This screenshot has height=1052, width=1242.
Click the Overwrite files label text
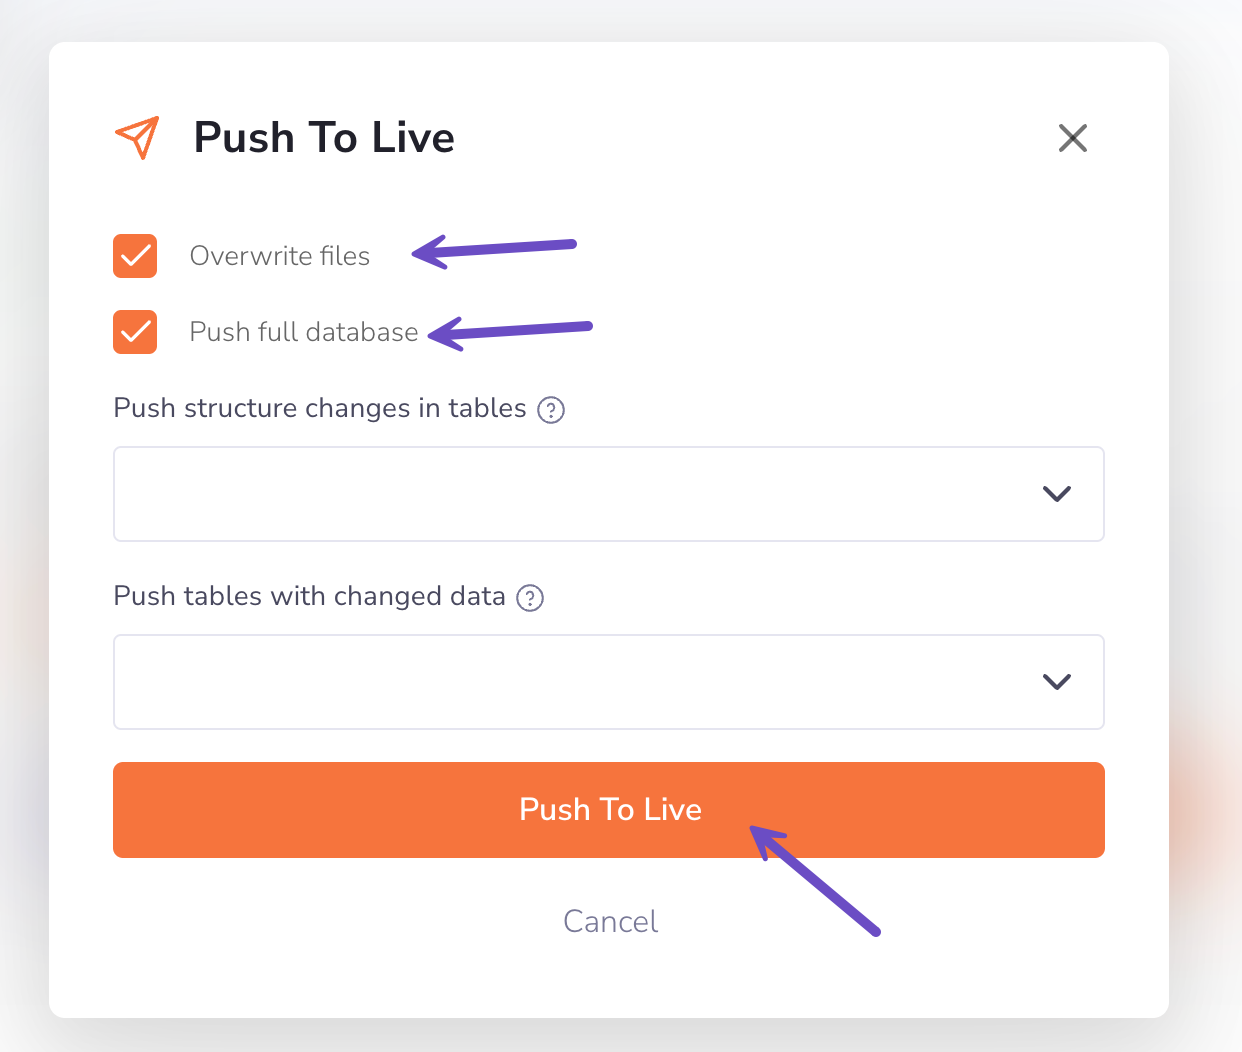[x=280, y=256]
